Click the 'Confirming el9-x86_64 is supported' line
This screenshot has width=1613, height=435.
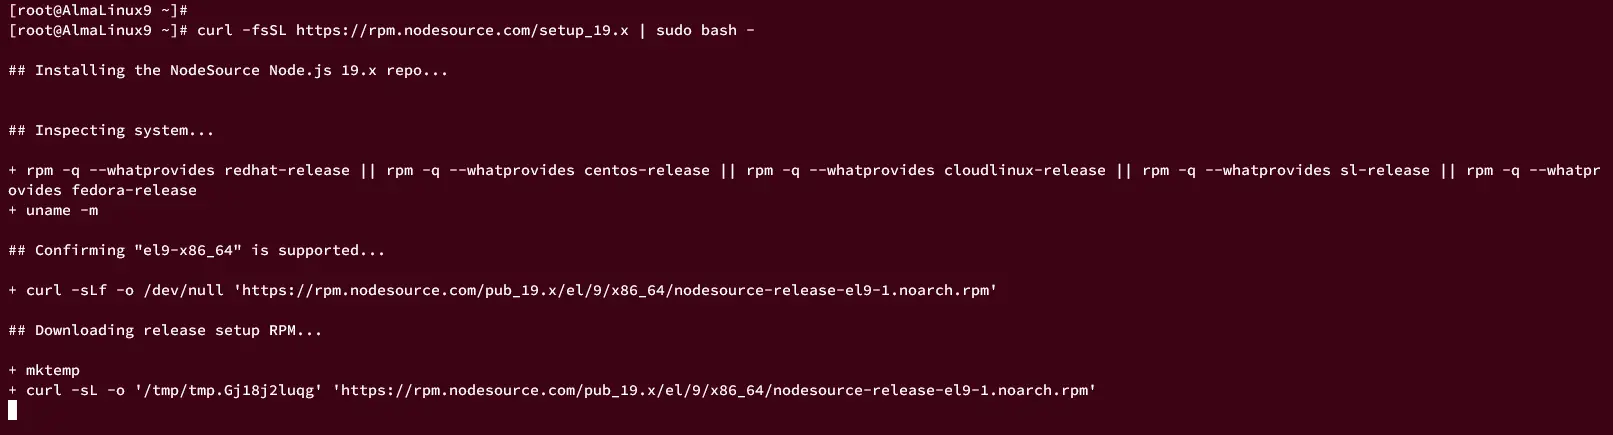197,250
